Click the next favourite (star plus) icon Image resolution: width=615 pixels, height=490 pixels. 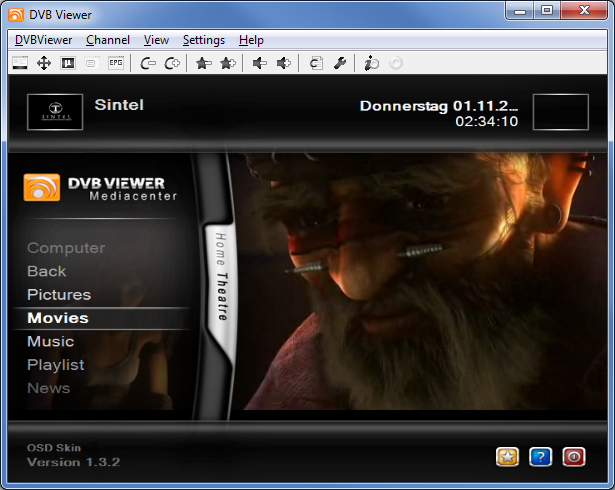pos(228,63)
